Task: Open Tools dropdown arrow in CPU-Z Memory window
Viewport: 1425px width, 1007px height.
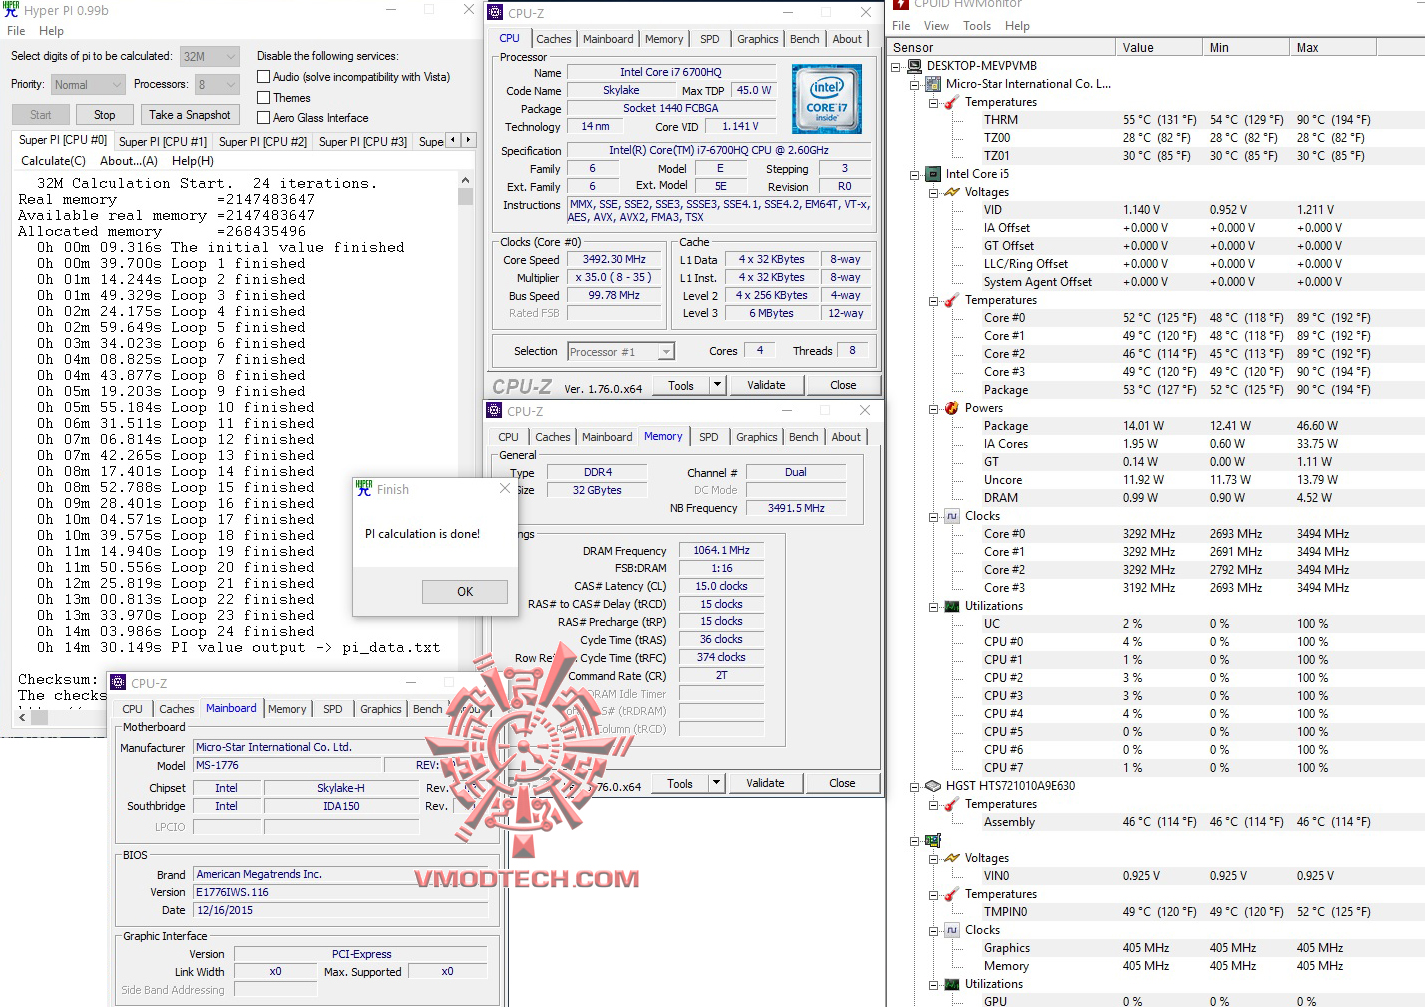Action: (x=716, y=783)
